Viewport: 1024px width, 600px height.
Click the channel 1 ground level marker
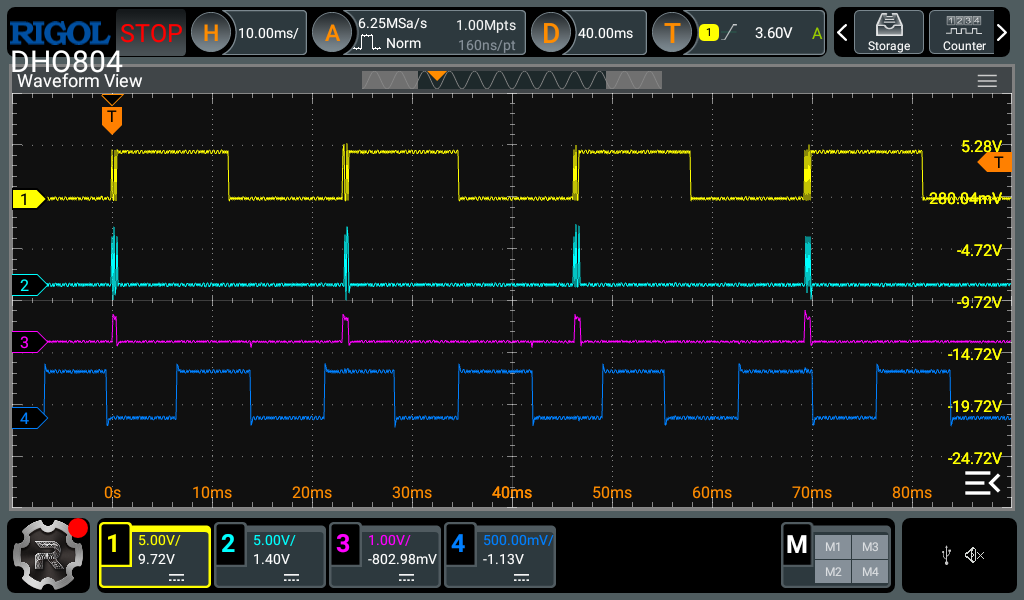(x=28, y=199)
